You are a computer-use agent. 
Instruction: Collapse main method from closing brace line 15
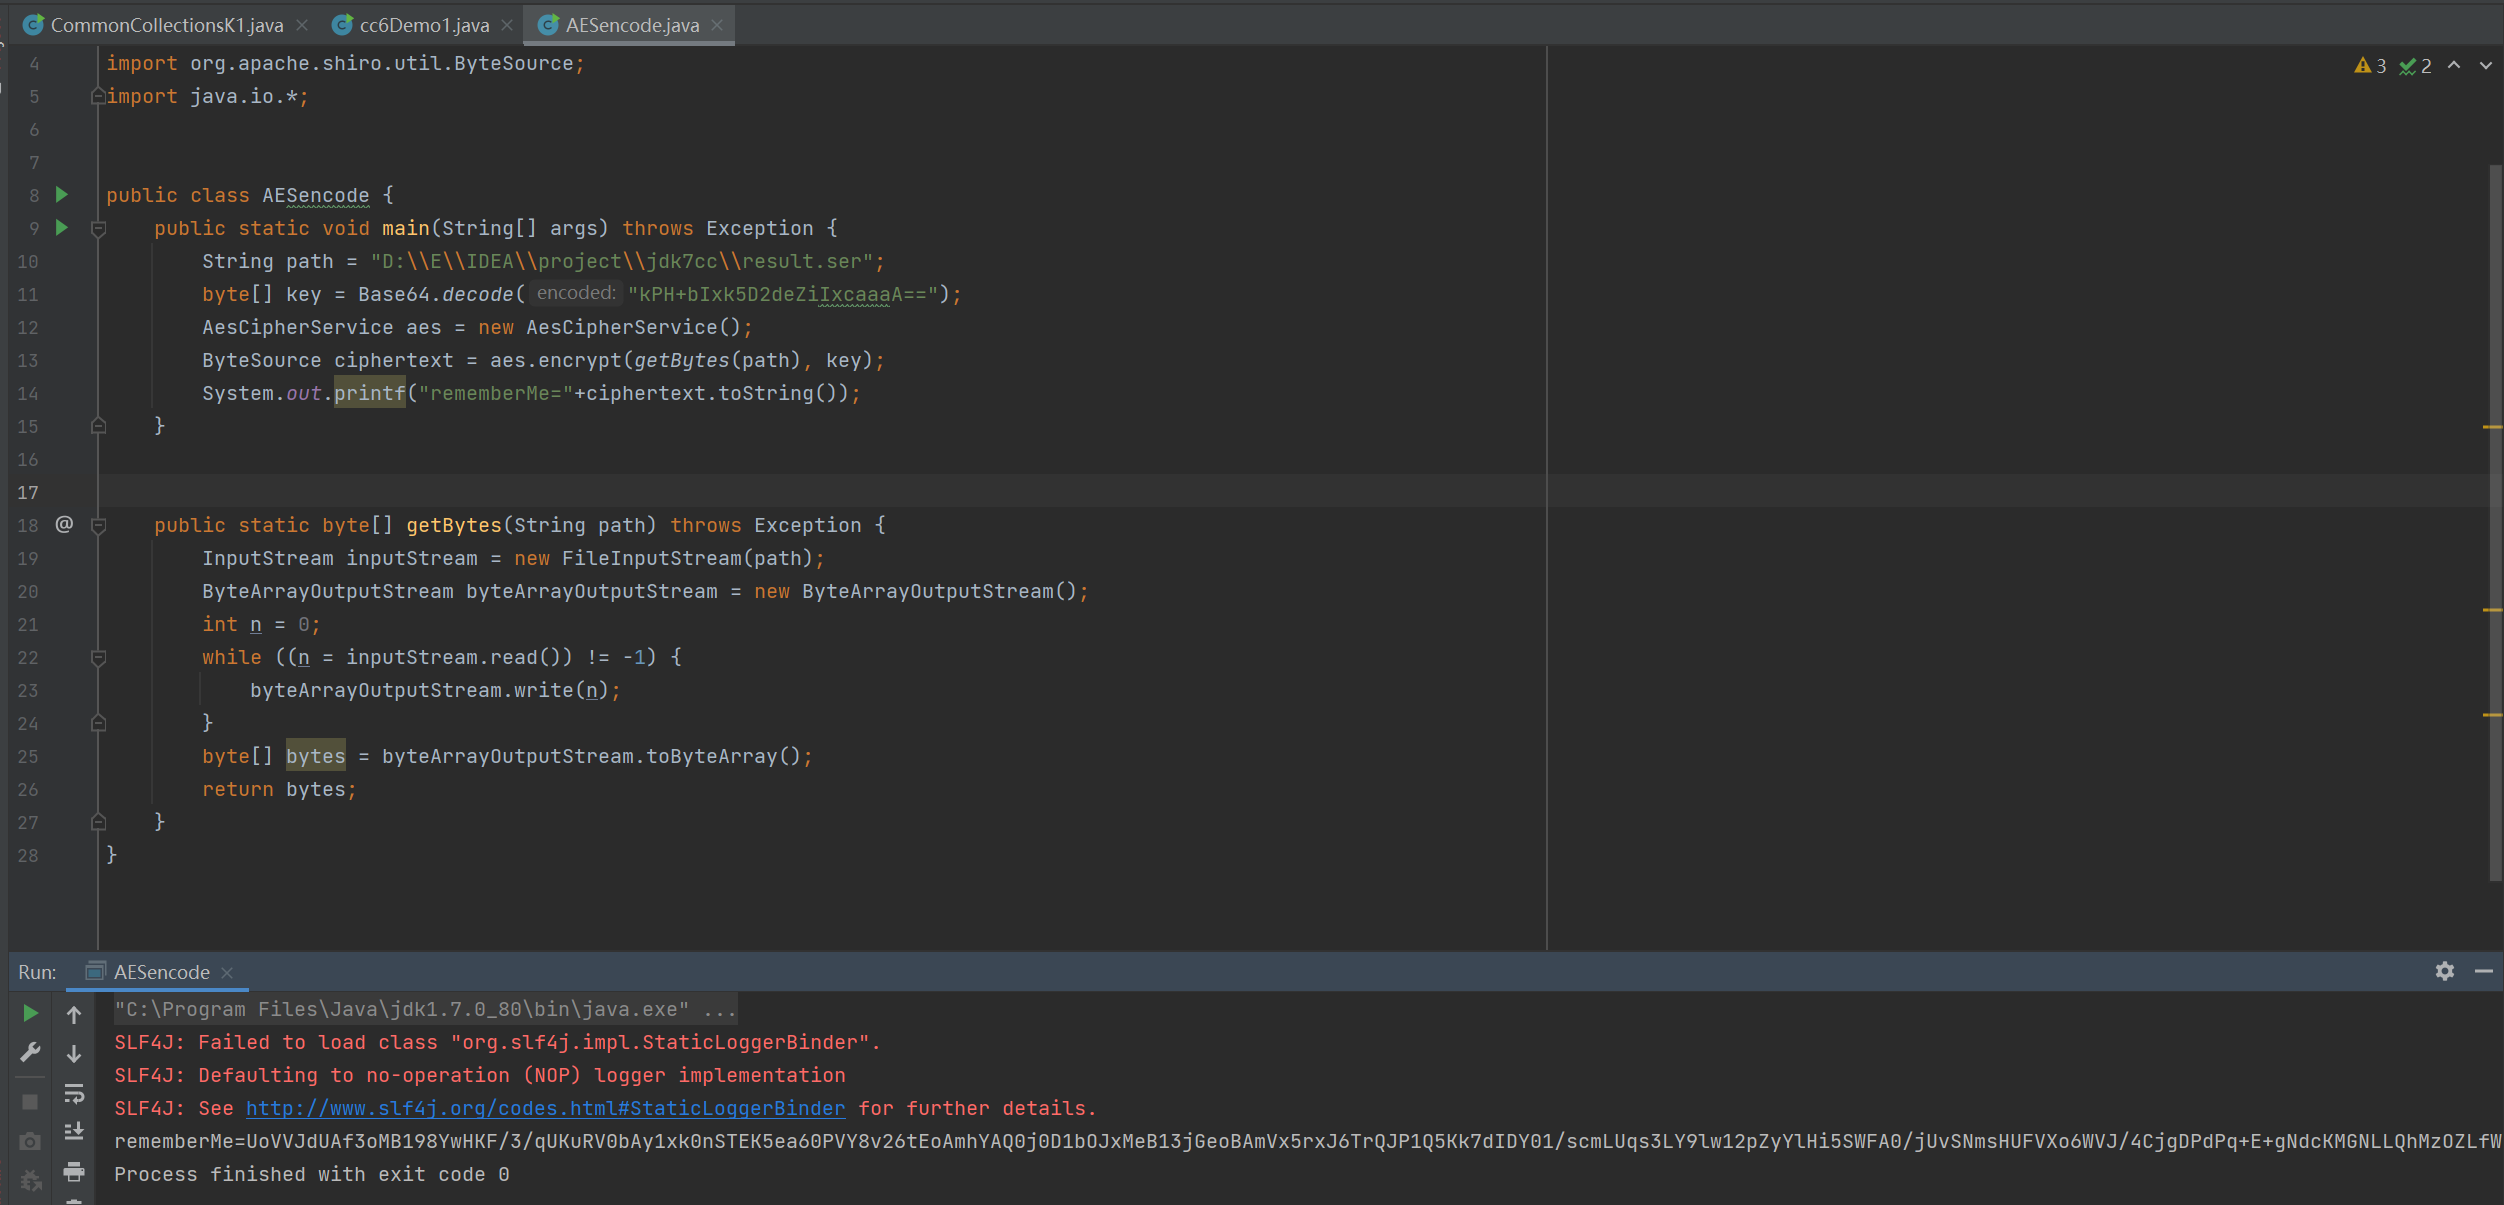click(98, 426)
